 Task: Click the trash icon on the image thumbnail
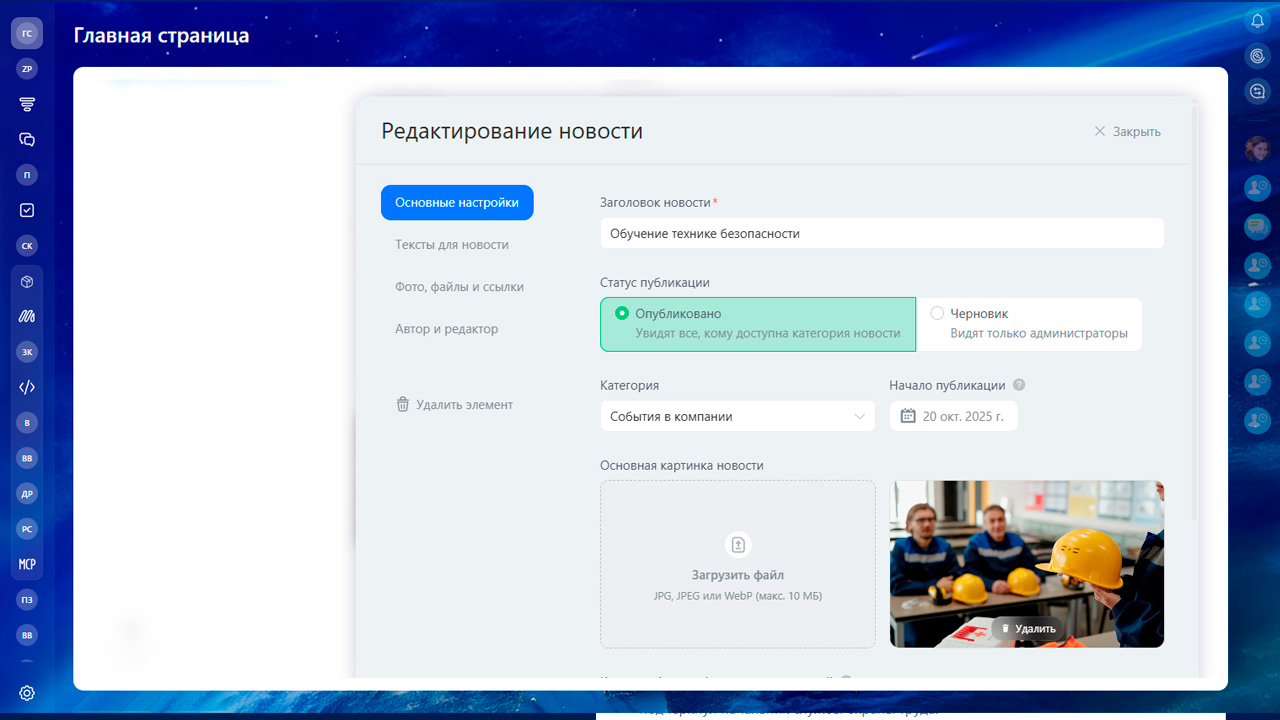point(1005,629)
